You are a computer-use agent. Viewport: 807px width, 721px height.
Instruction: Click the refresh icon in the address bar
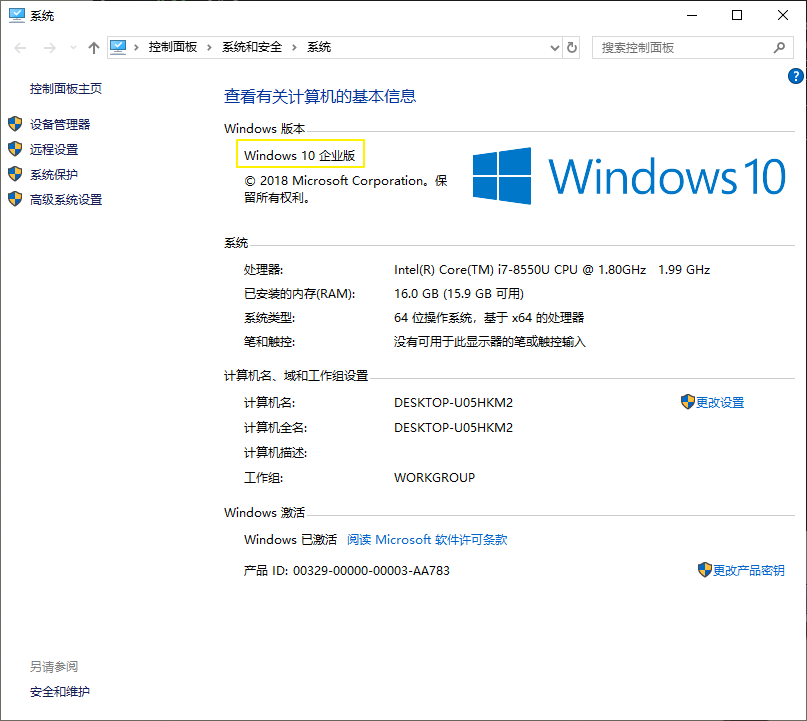pyautogui.click(x=571, y=47)
